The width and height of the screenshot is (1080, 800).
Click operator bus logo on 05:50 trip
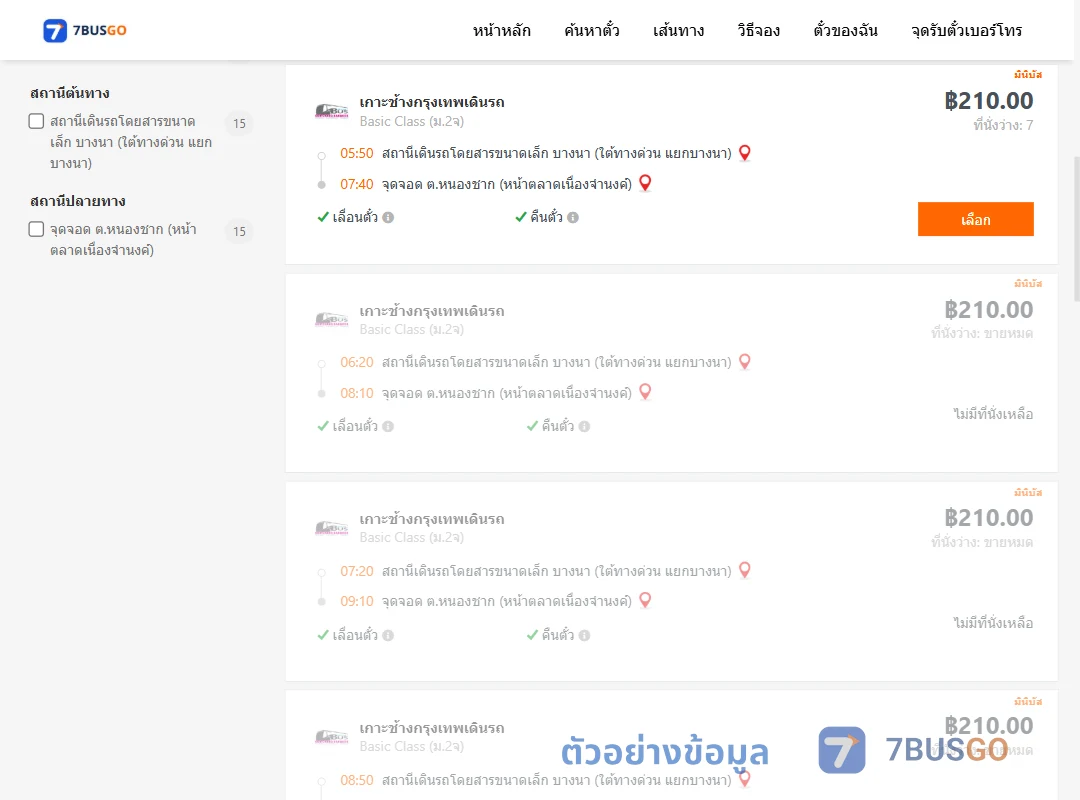331,110
